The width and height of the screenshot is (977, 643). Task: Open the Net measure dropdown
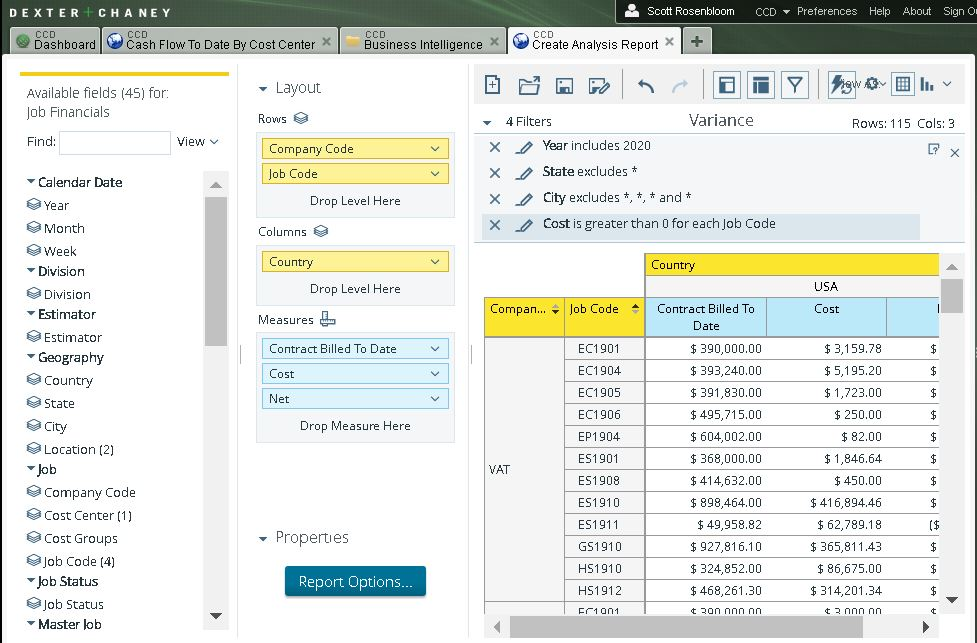tap(435, 399)
